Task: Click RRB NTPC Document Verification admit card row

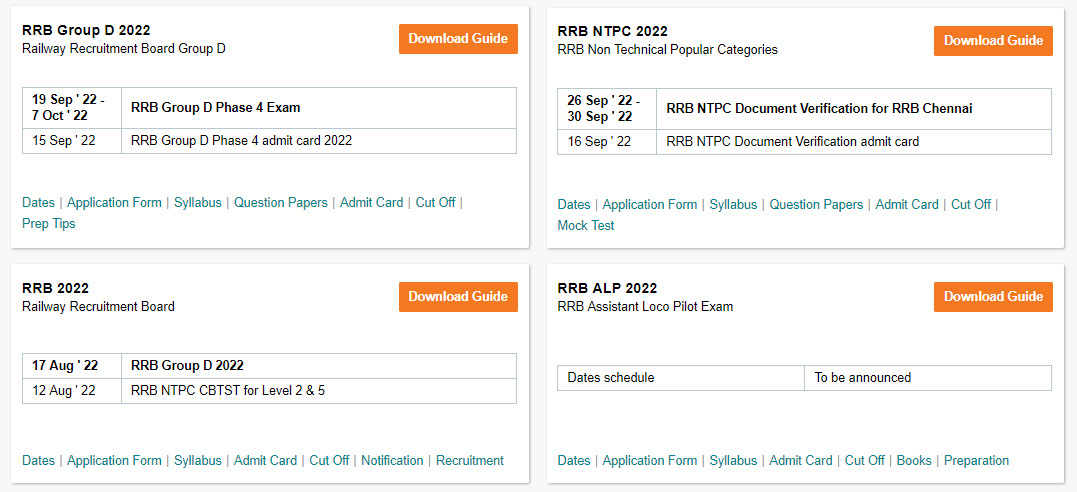Action: pos(792,142)
